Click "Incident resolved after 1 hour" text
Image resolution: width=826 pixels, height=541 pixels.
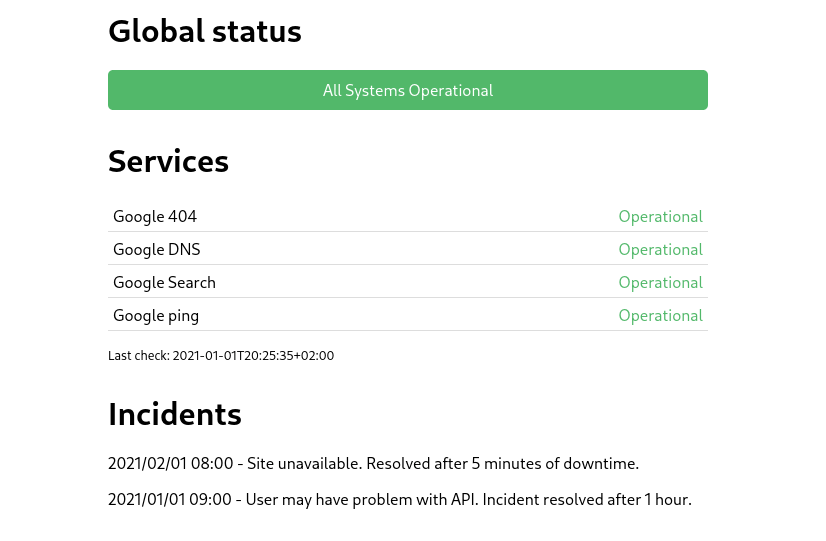[x=586, y=499]
